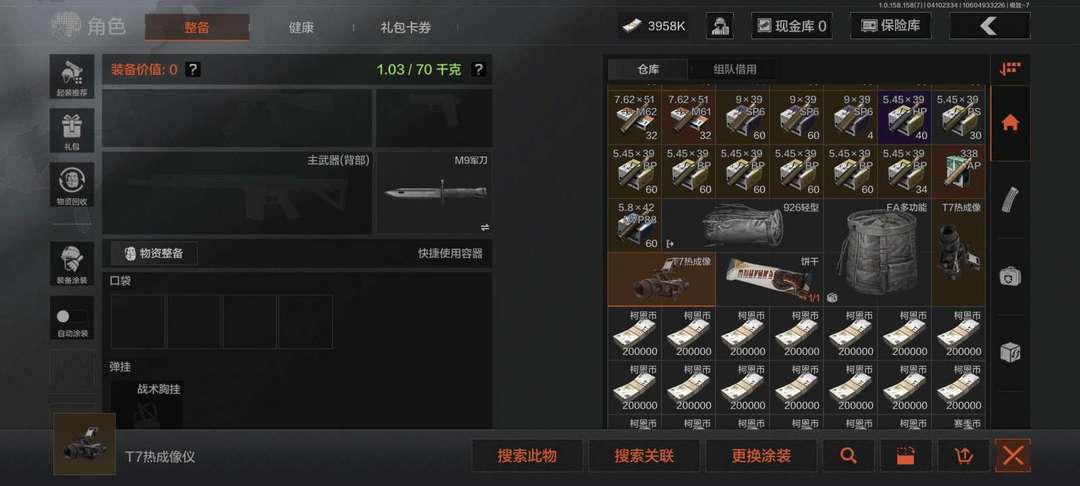The height and width of the screenshot is (486, 1080).
Task: Click the magnifier search icon button
Action: tap(848, 456)
